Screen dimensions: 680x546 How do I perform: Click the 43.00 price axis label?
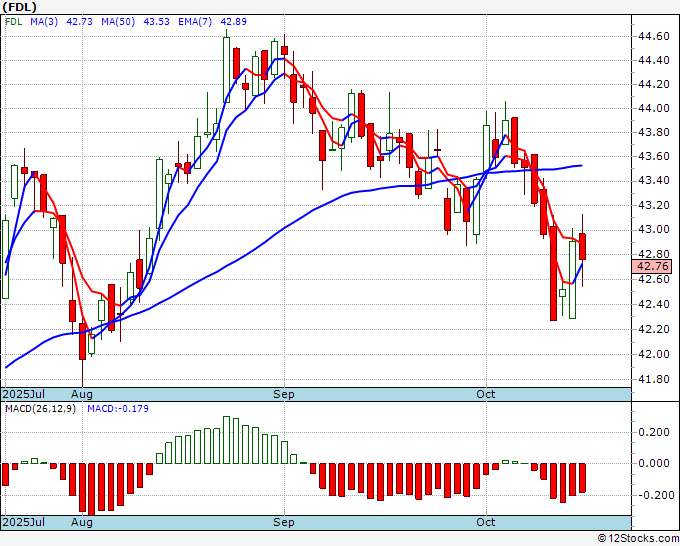coord(654,229)
